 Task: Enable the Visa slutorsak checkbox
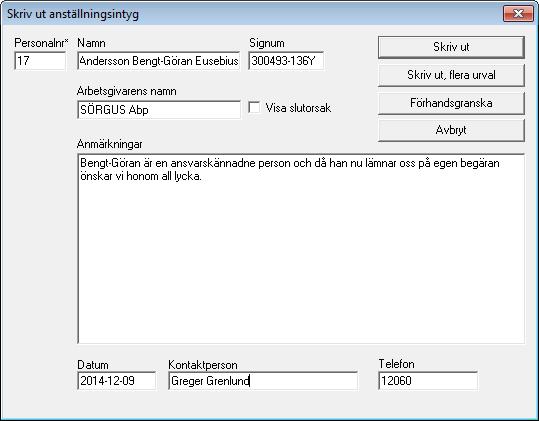tap(254, 107)
